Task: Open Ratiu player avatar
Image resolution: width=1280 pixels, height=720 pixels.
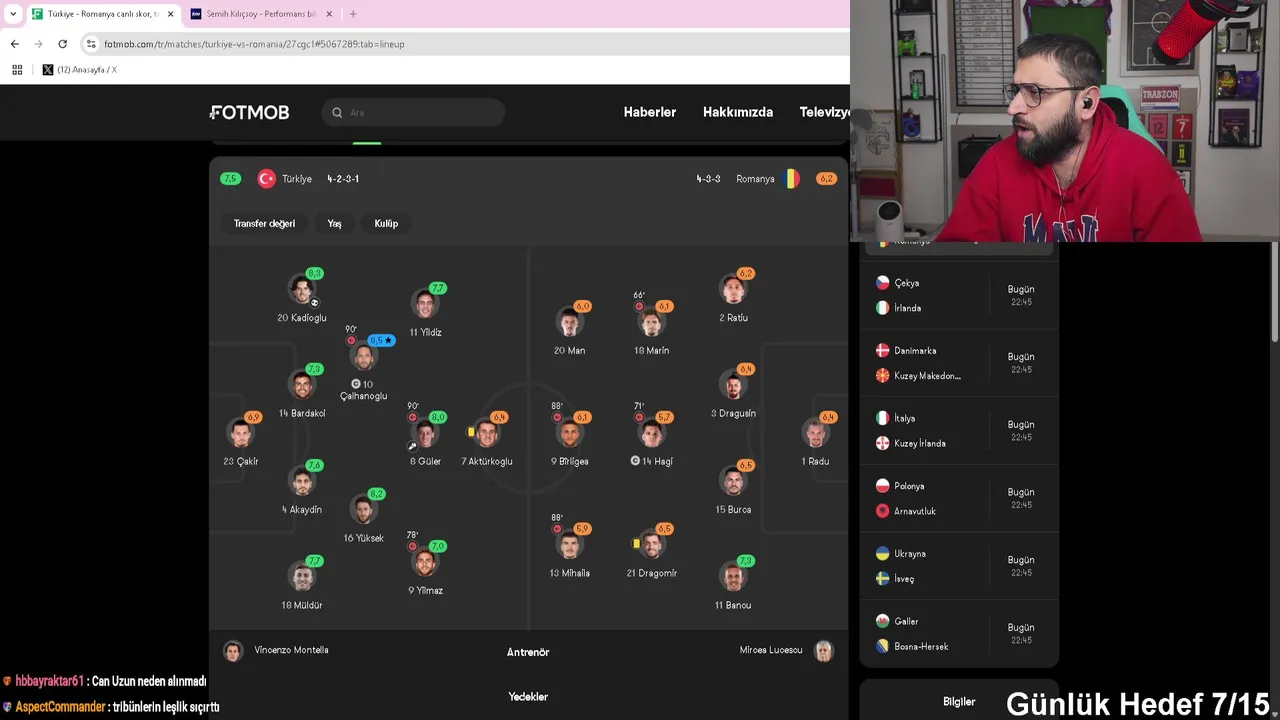Action: [x=733, y=290]
